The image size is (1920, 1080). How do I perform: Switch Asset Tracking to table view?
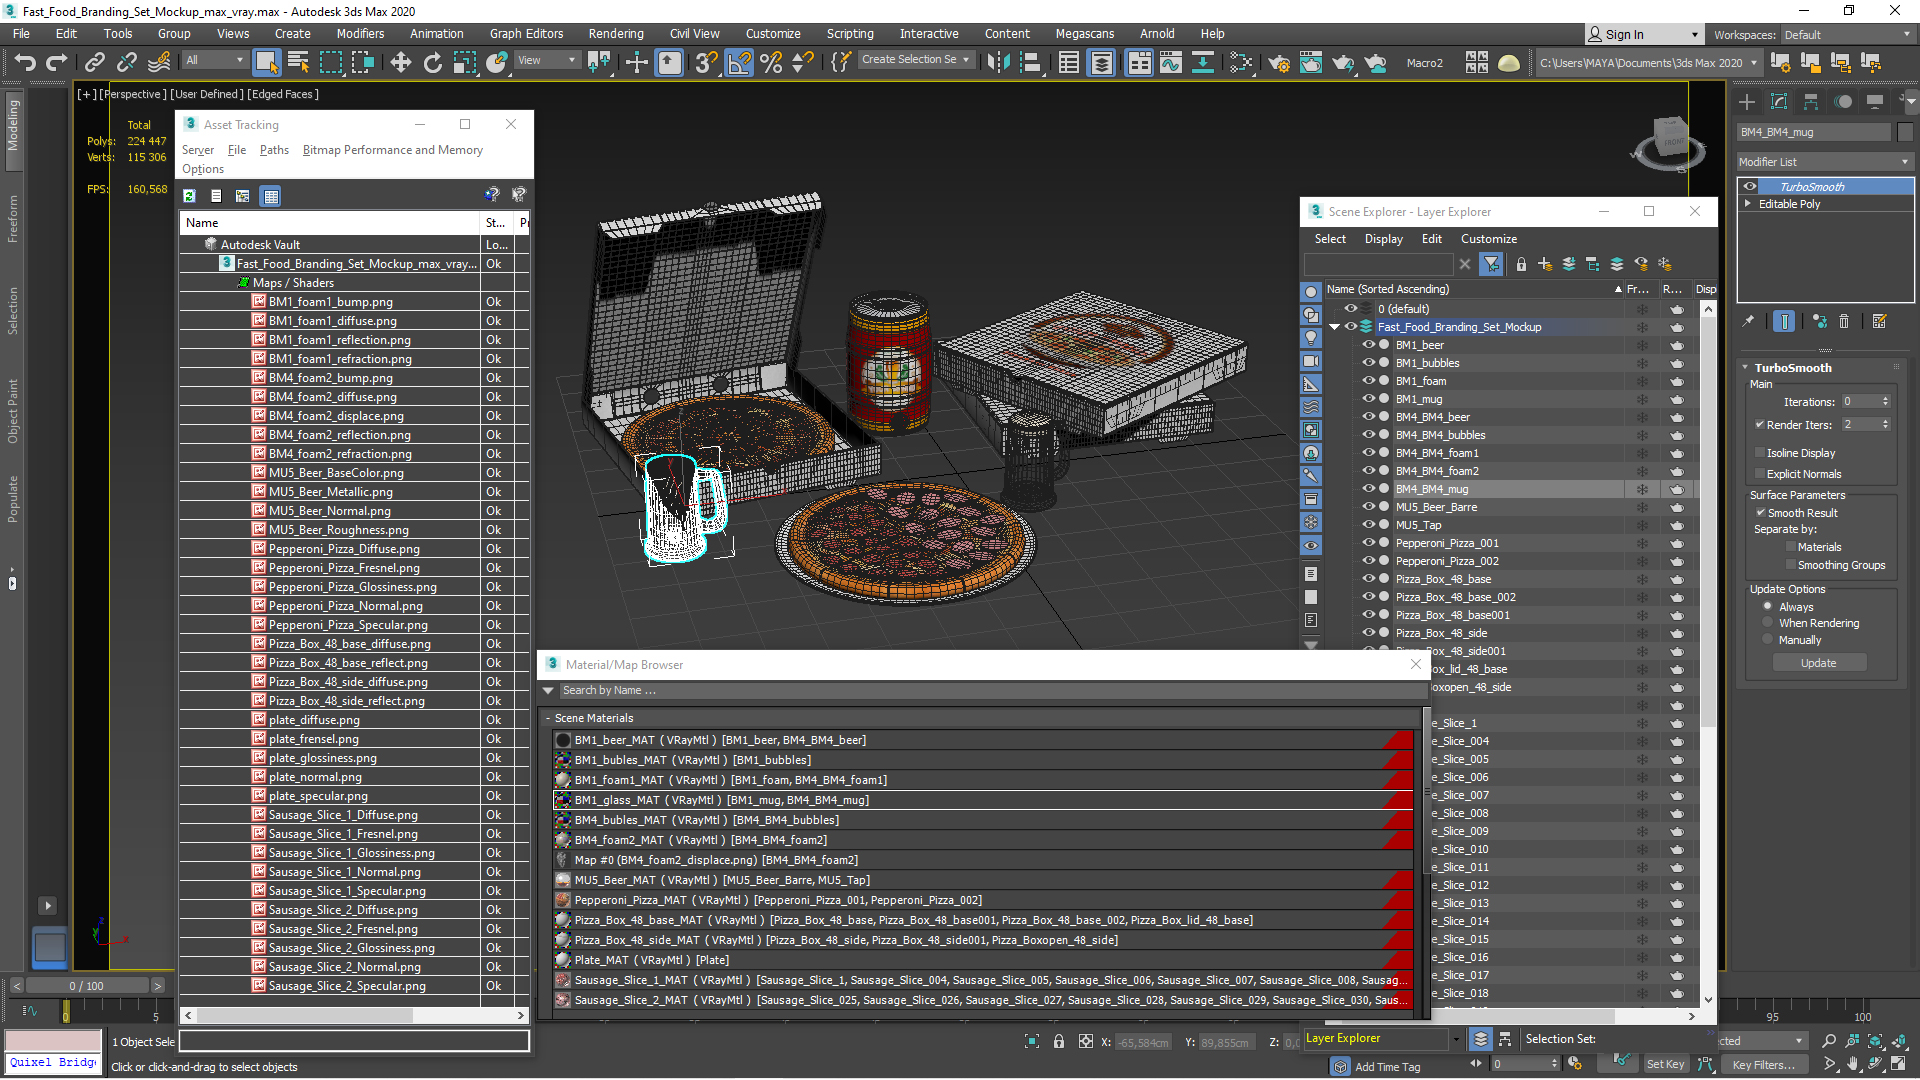point(271,196)
